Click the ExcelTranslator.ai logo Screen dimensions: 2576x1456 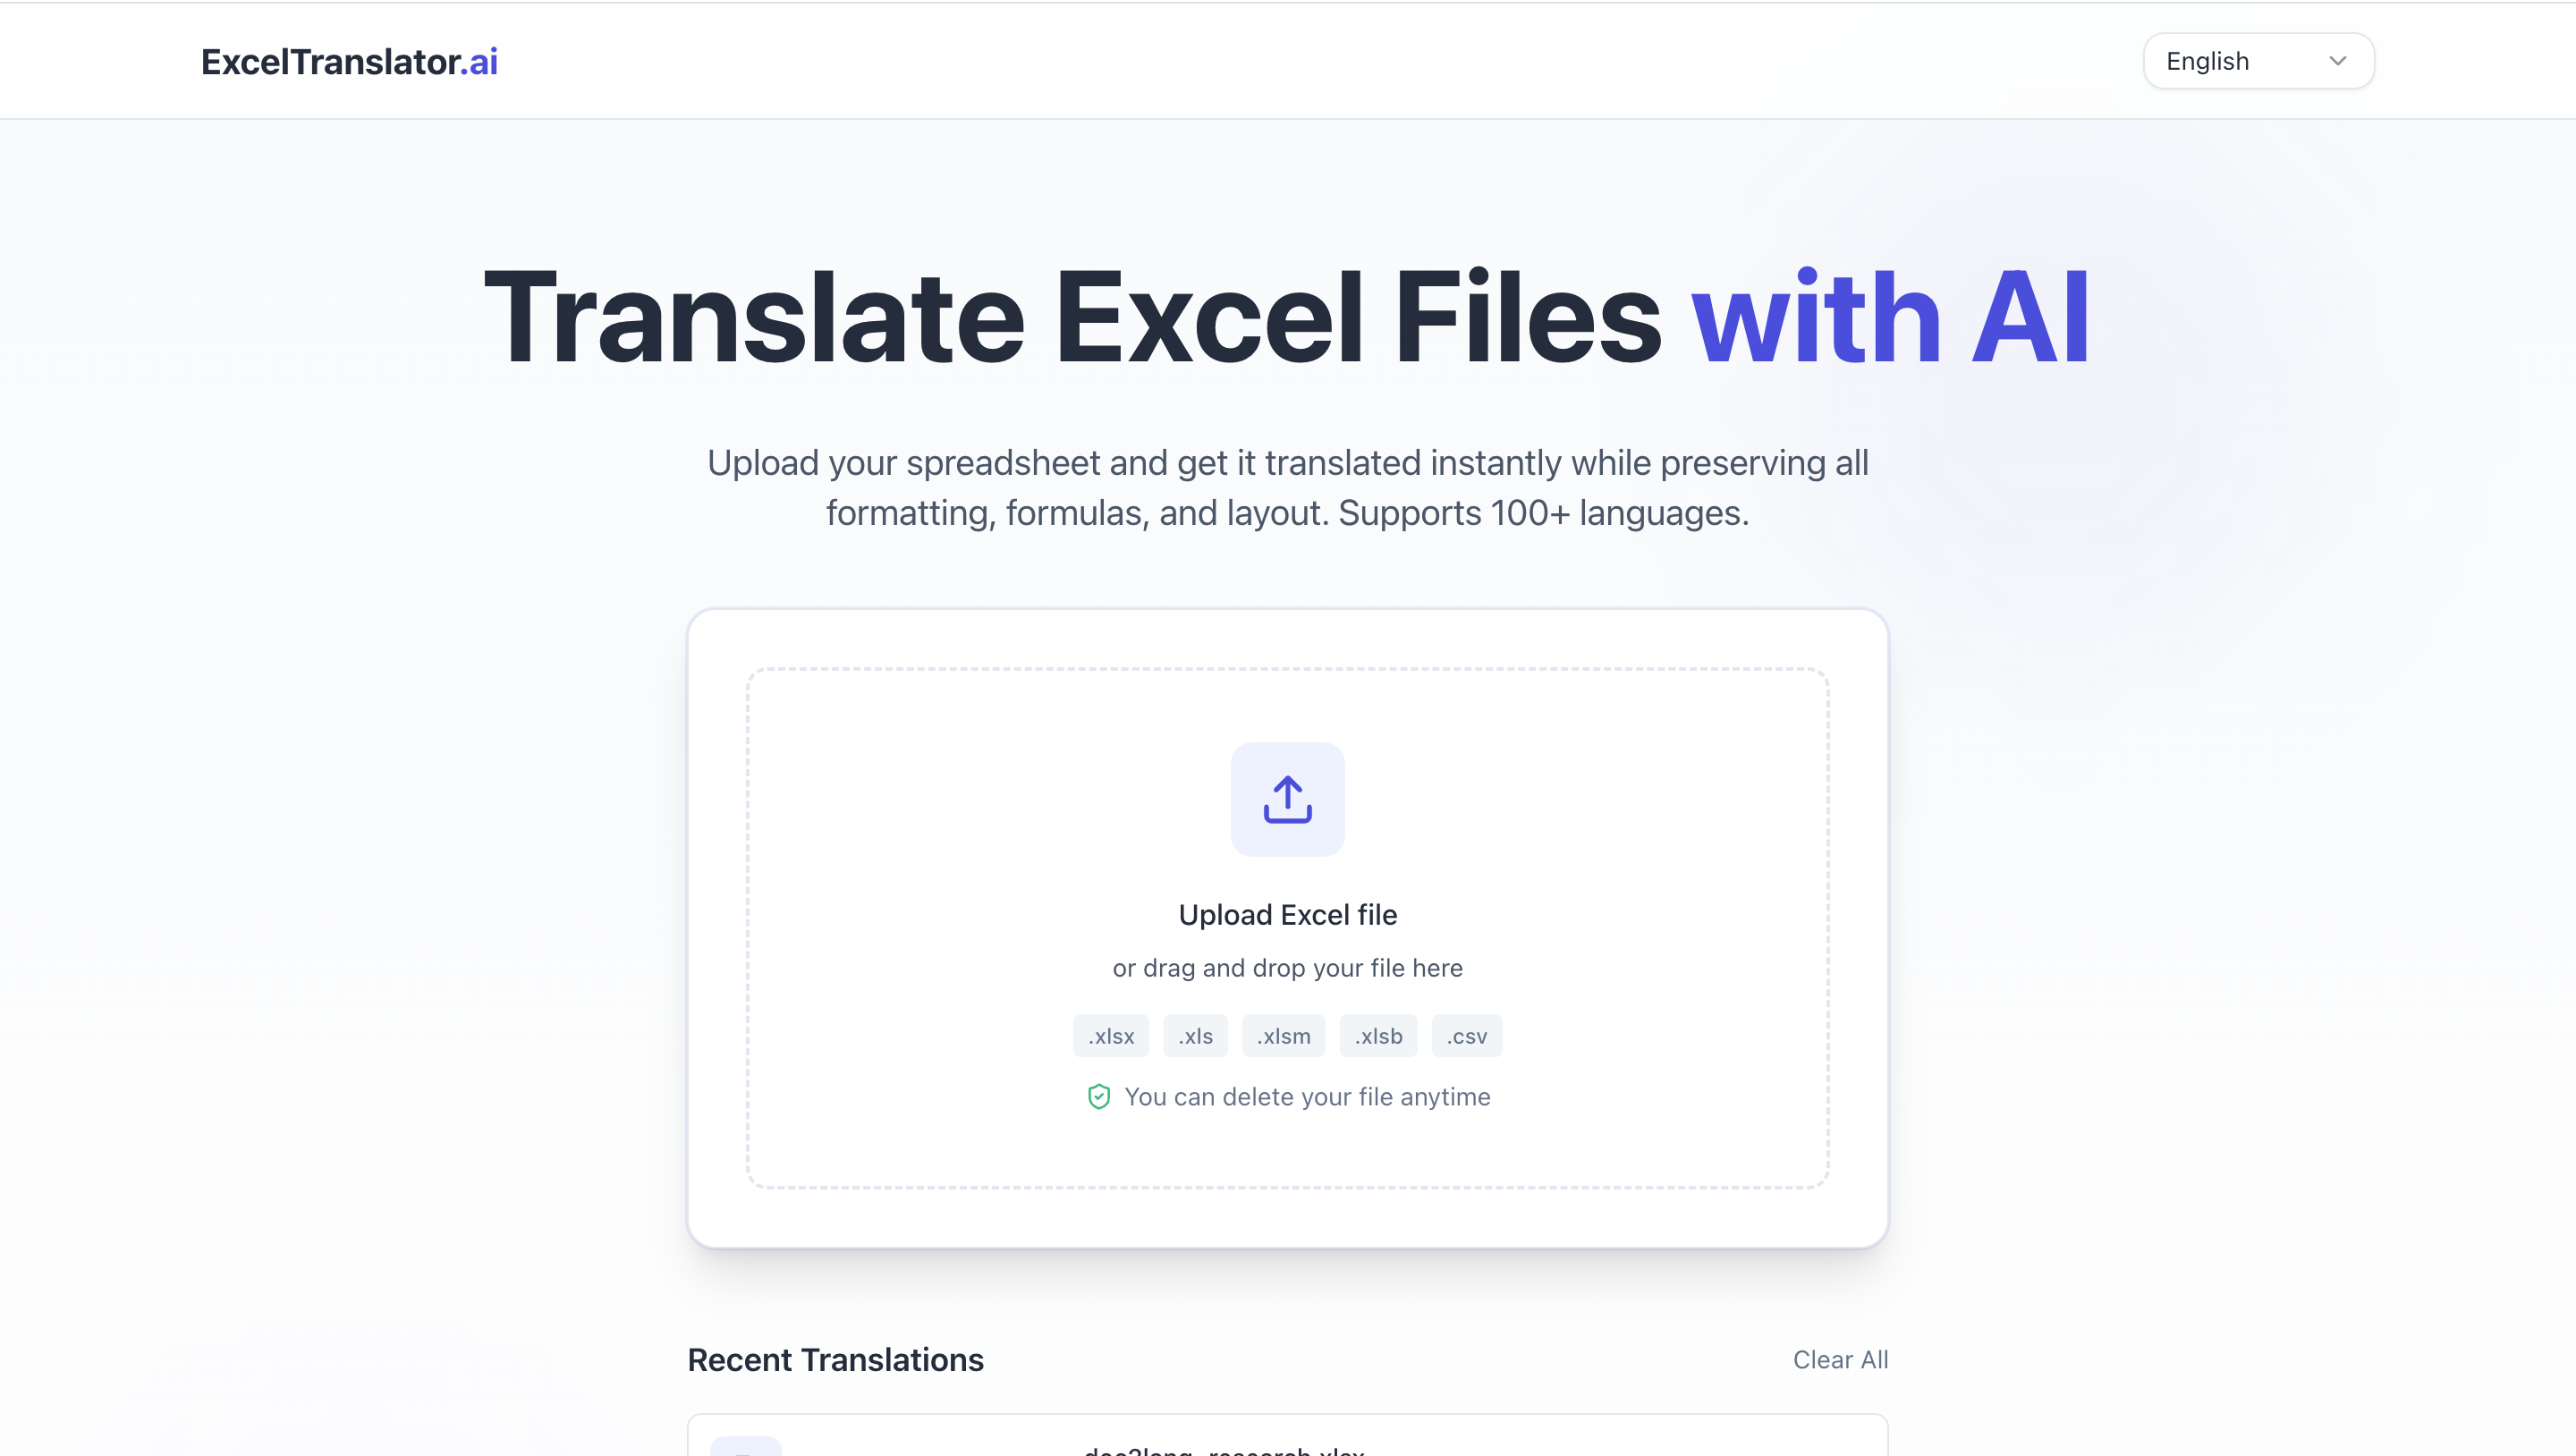(x=349, y=61)
